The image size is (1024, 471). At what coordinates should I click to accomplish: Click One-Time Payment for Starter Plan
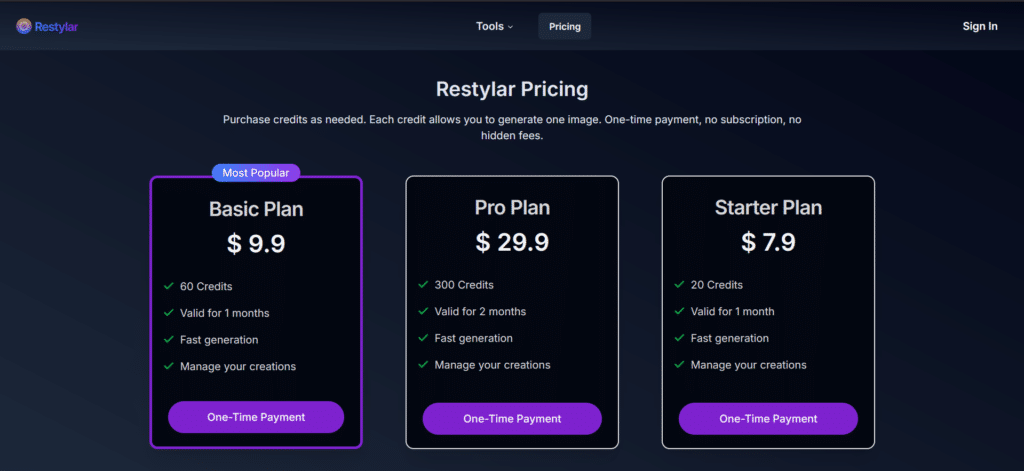[768, 419]
